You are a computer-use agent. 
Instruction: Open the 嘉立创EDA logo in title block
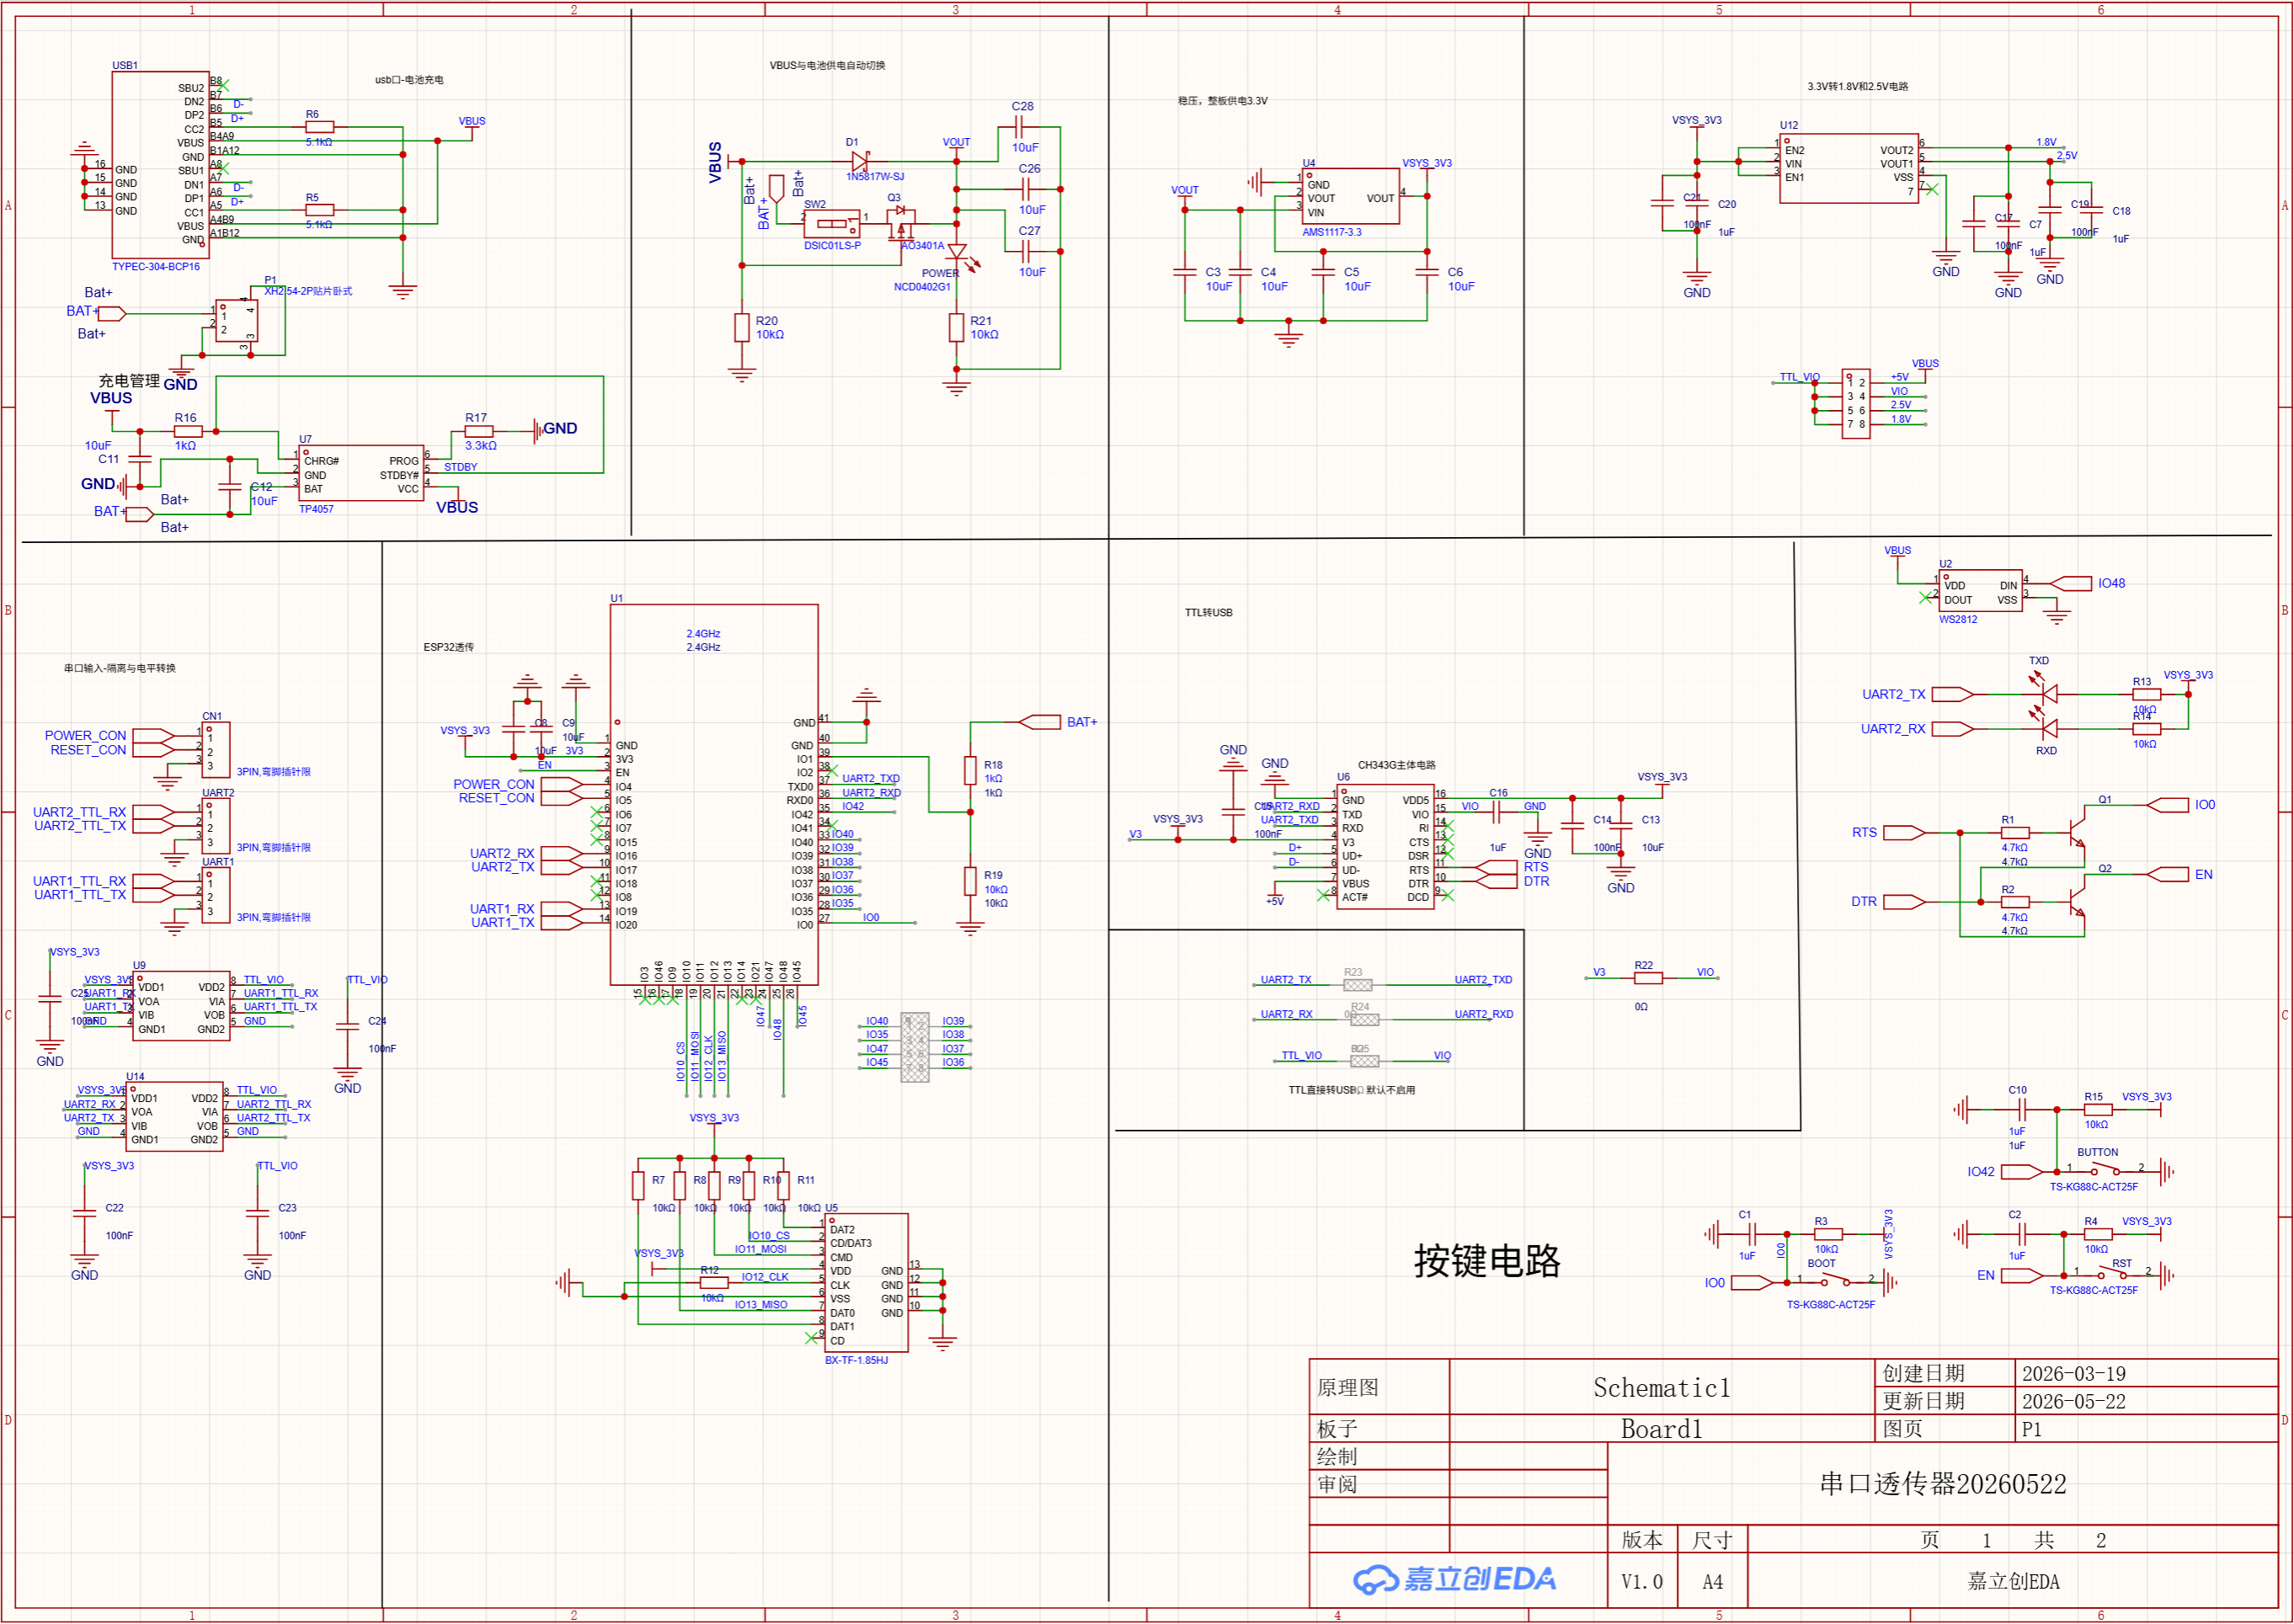(x=1455, y=1580)
